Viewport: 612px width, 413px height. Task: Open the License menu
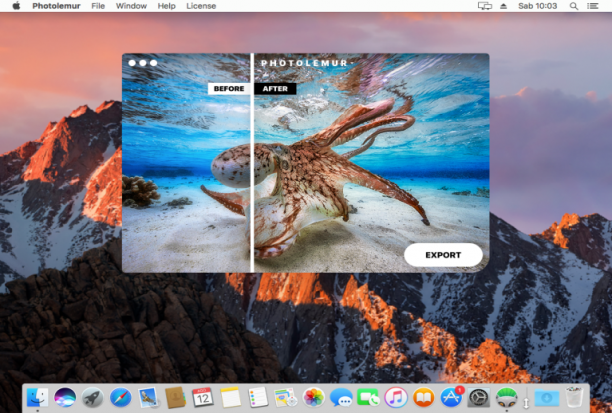pyautogui.click(x=201, y=6)
